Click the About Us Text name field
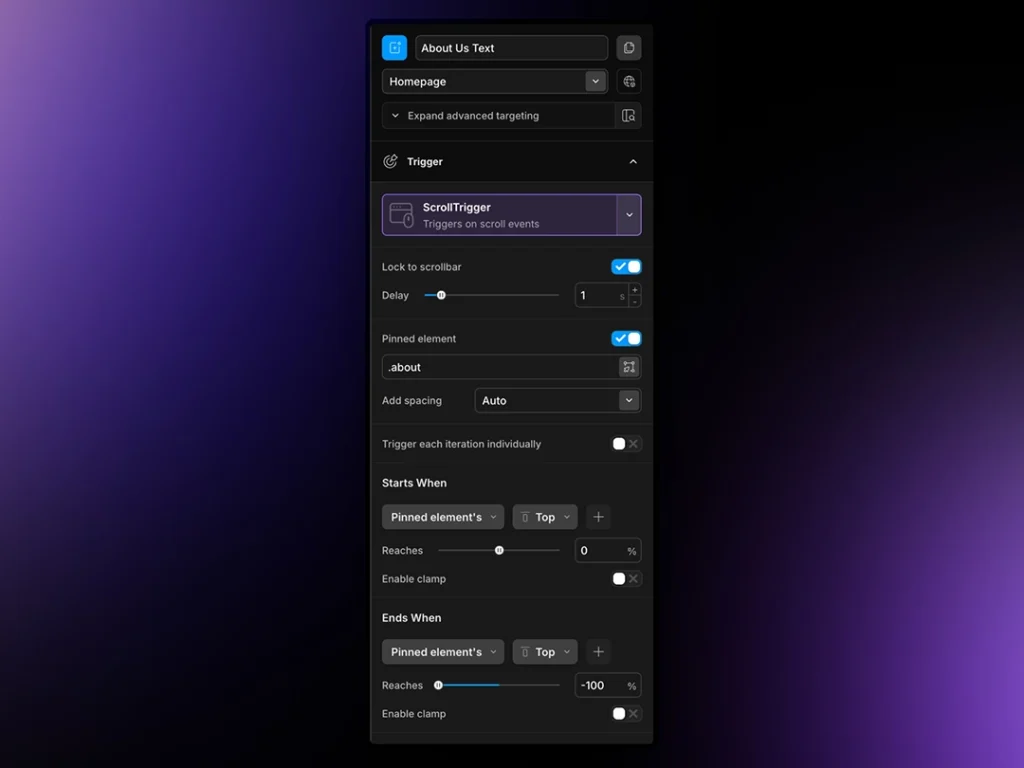 tap(511, 48)
